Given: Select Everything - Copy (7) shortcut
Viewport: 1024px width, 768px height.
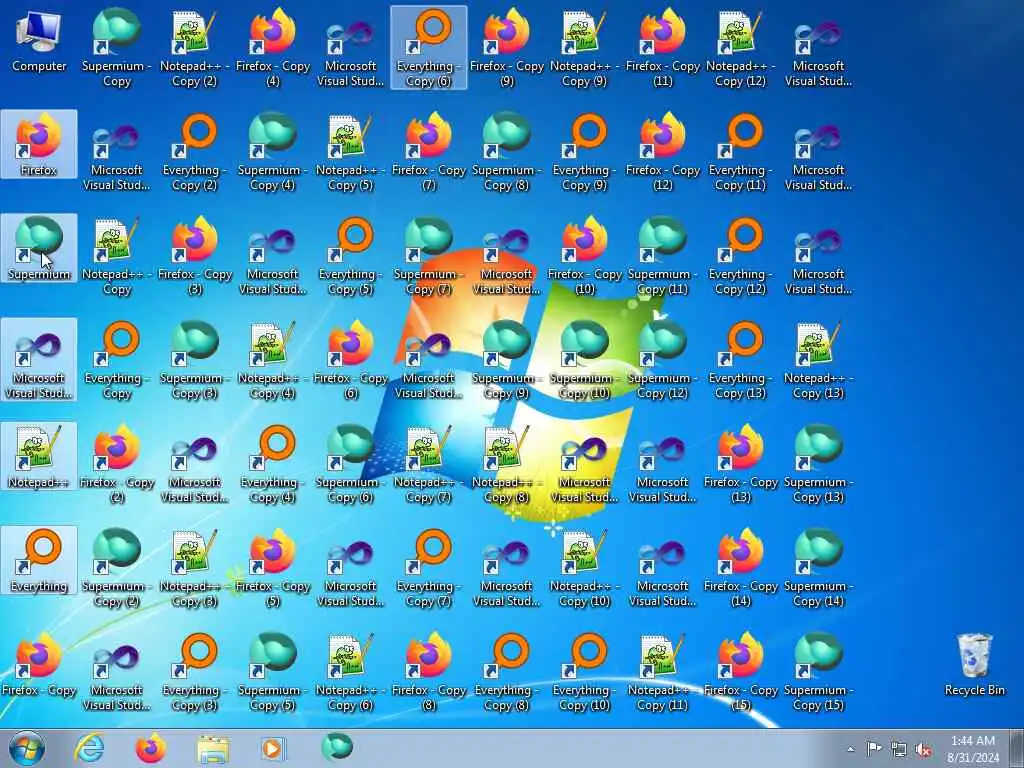Looking at the screenshot, I should click(428, 568).
